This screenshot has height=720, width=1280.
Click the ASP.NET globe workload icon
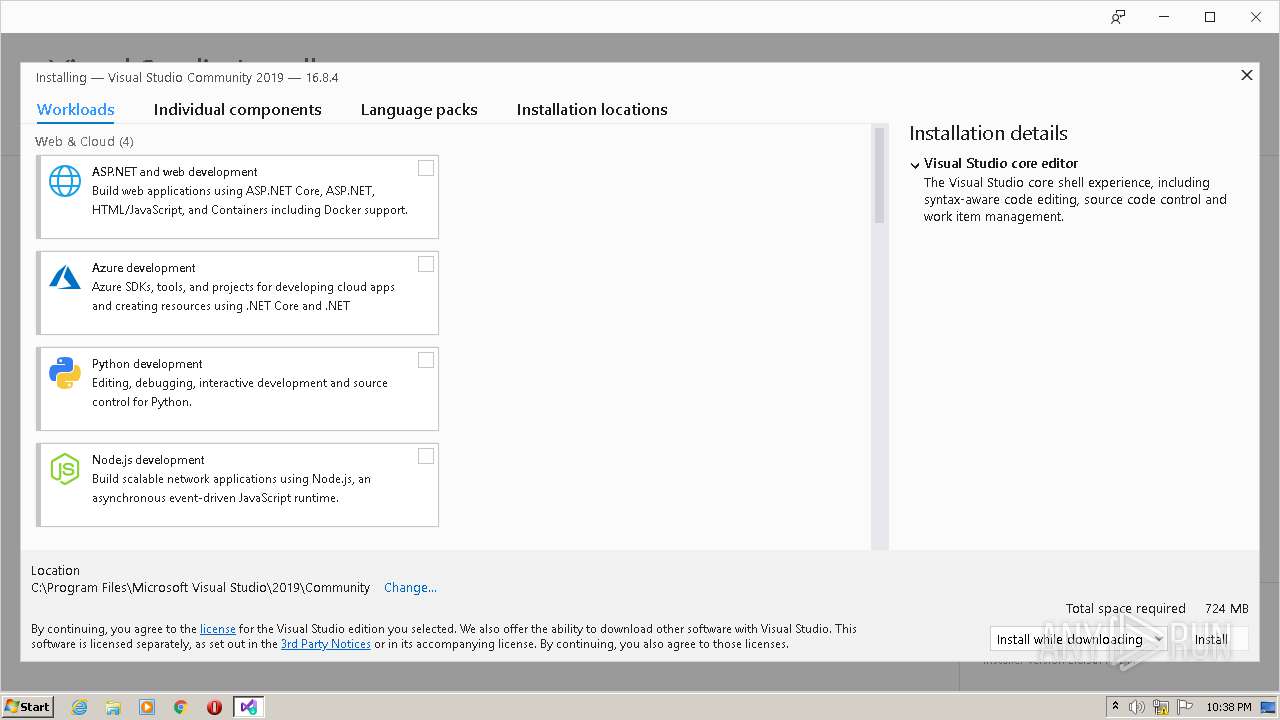pyautogui.click(x=65, y=181)
